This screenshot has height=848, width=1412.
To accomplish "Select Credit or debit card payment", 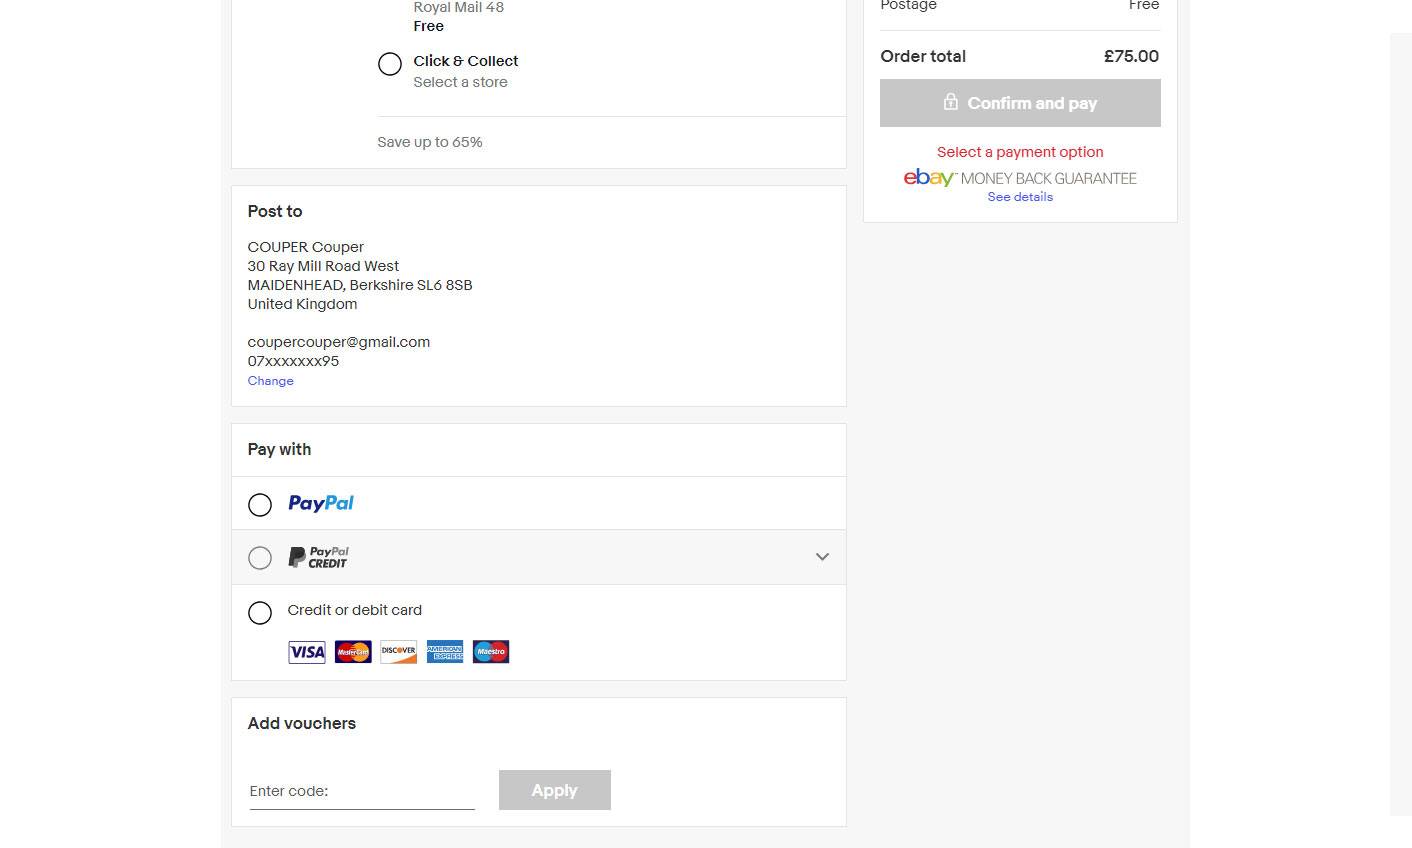I will 260,612.
